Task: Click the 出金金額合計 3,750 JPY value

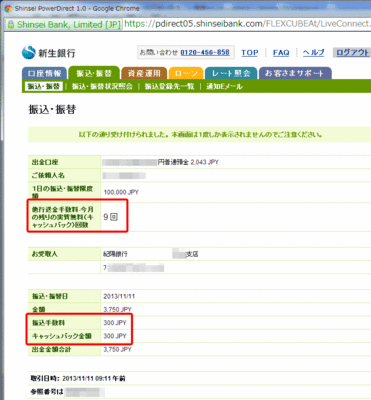Action: [117, 349]
